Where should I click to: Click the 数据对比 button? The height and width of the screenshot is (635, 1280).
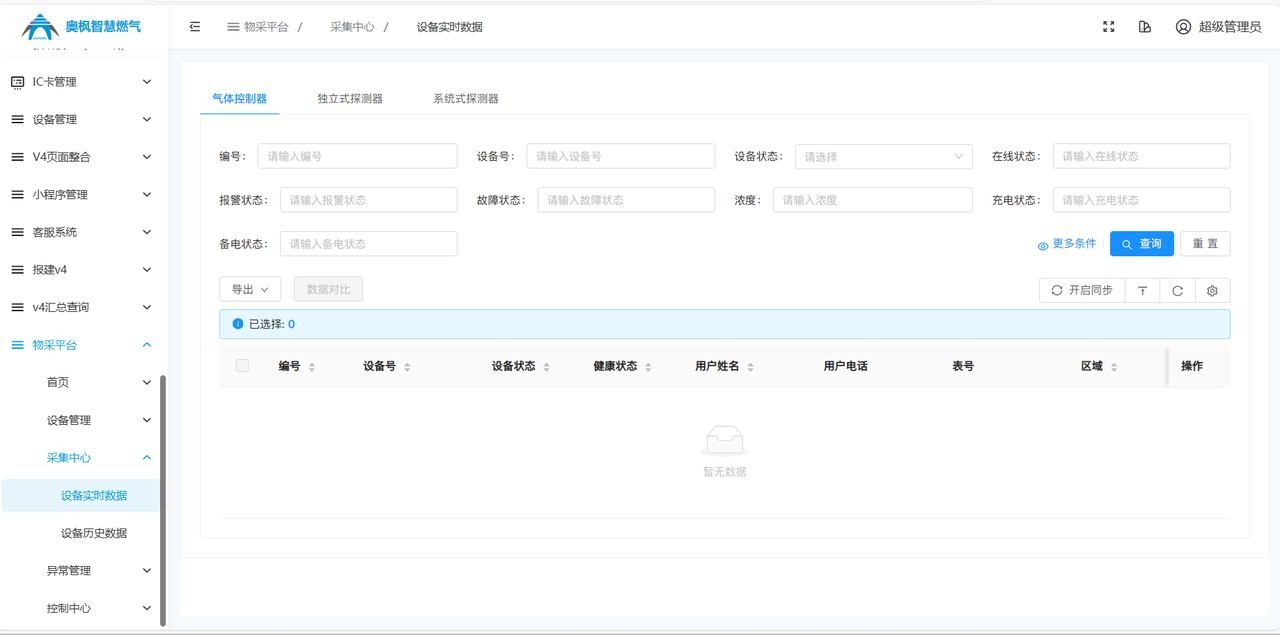point(328,289)
